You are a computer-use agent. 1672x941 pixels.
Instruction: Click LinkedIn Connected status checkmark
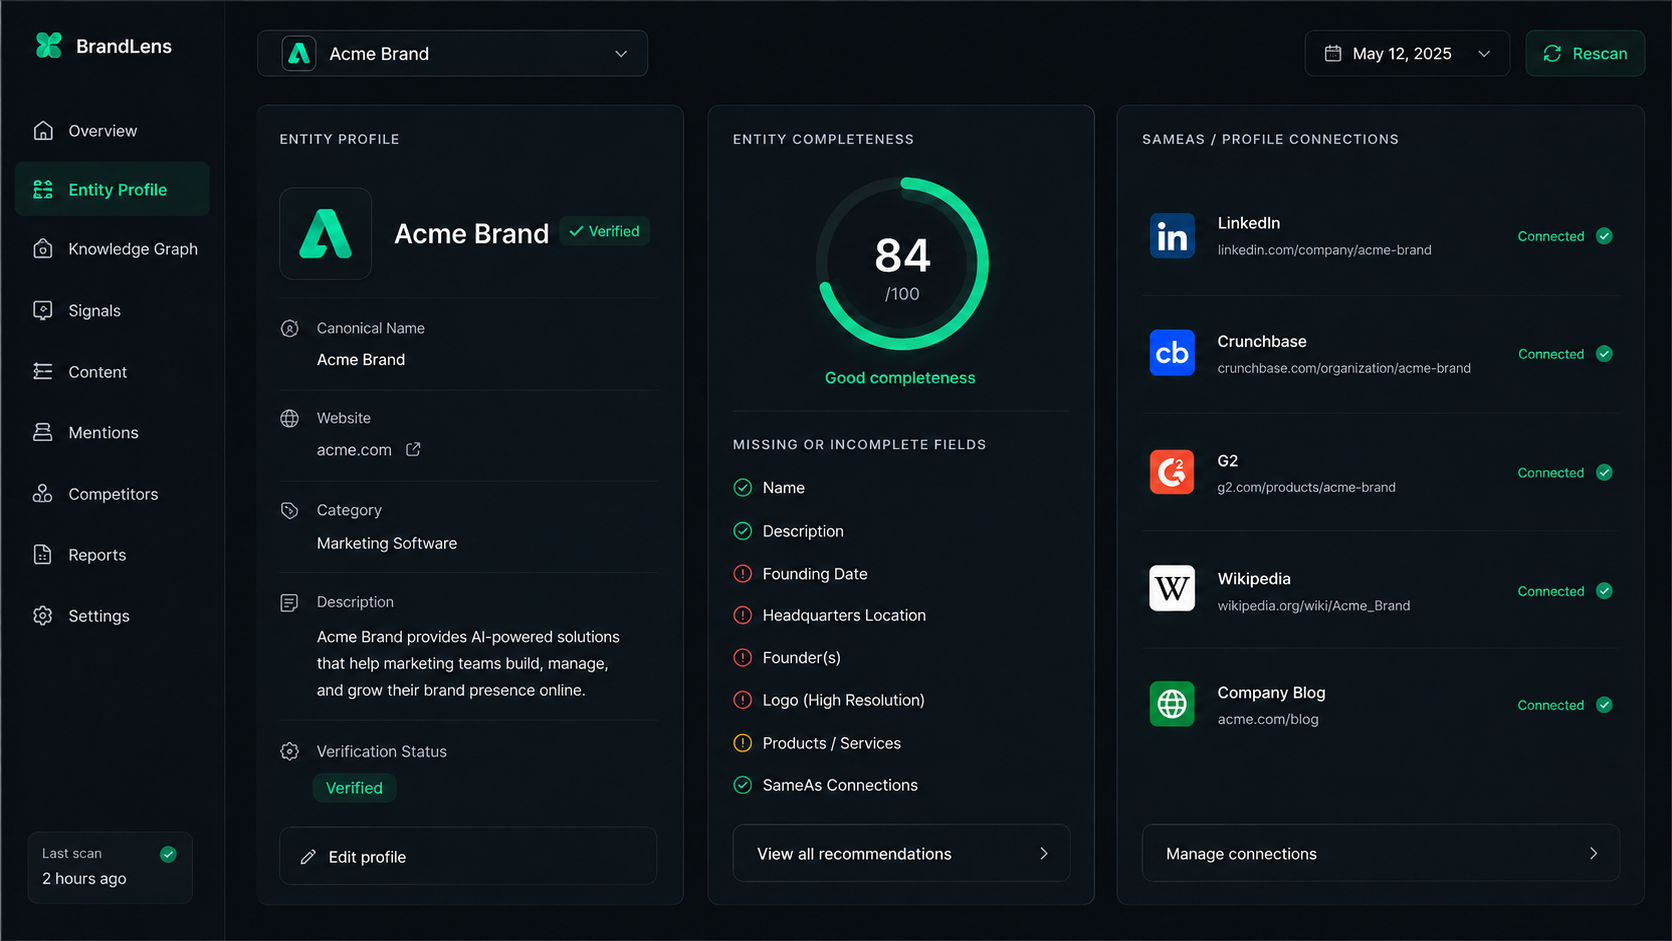pyautogui.click(x=1604, y=236)
